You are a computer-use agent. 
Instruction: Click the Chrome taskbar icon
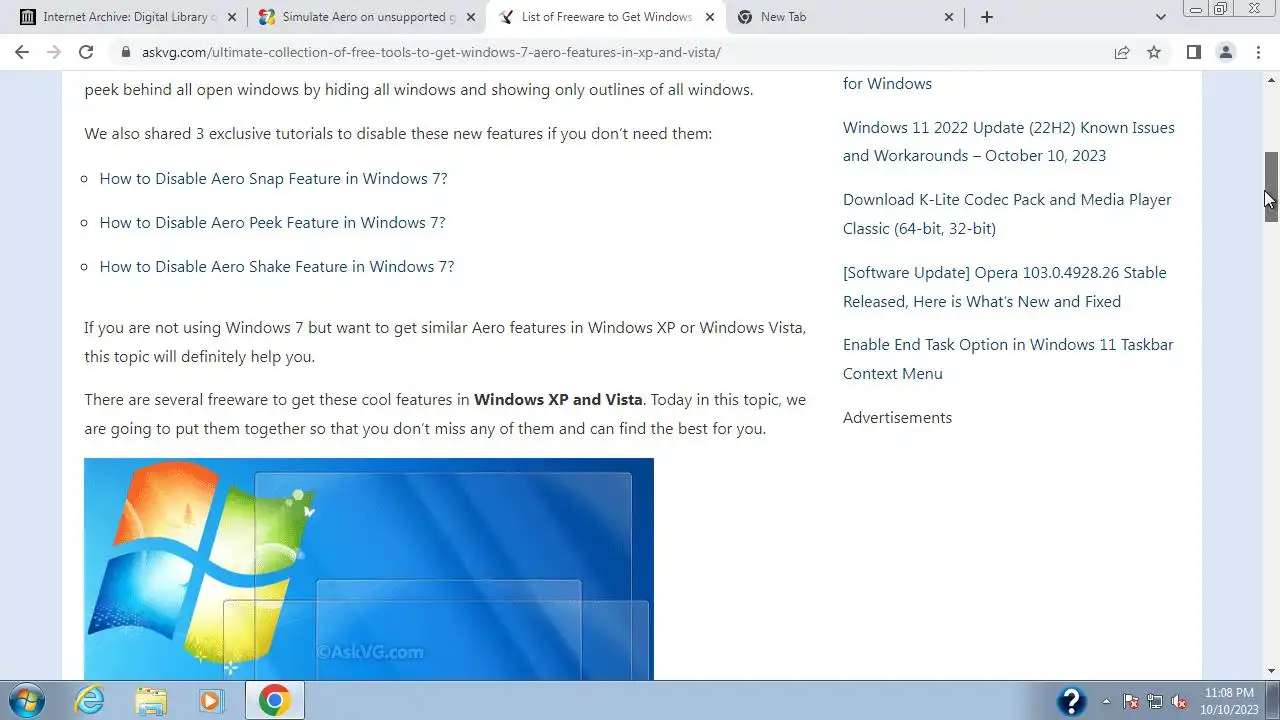[x=274, y=700]
